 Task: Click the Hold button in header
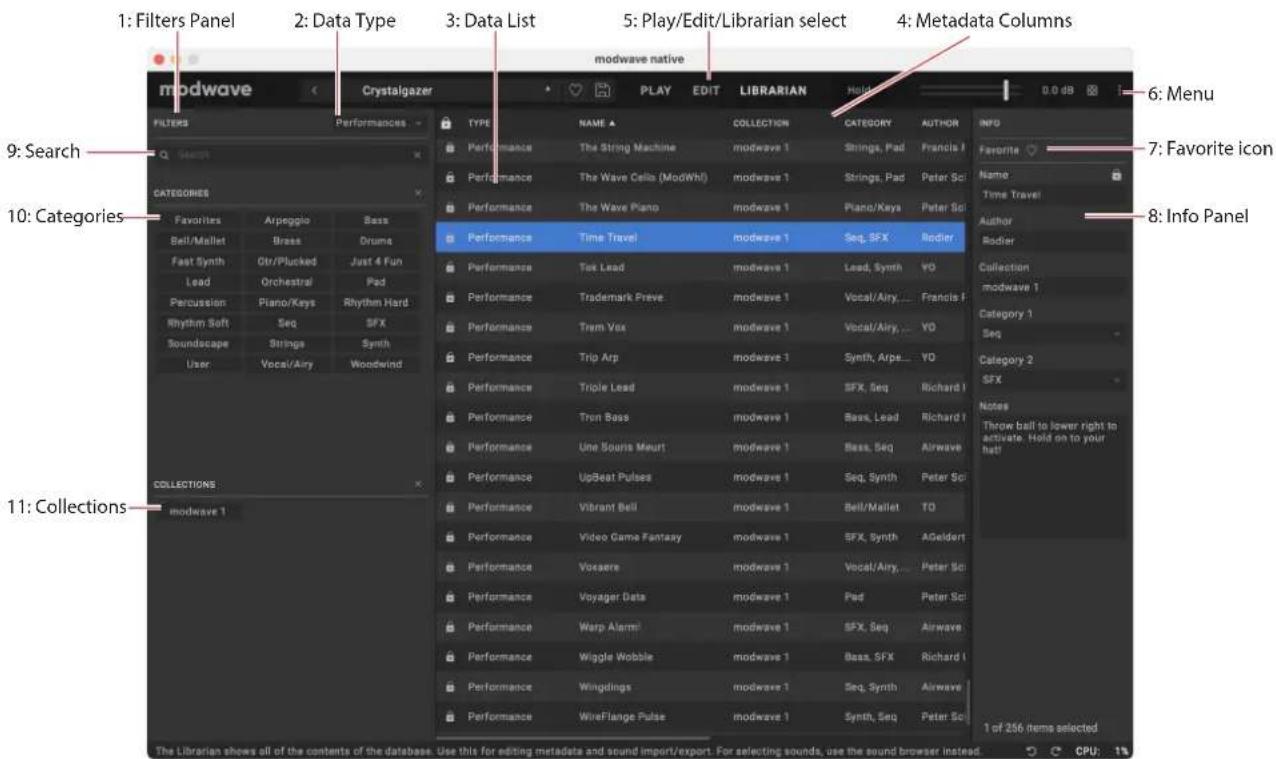point(861,90)
